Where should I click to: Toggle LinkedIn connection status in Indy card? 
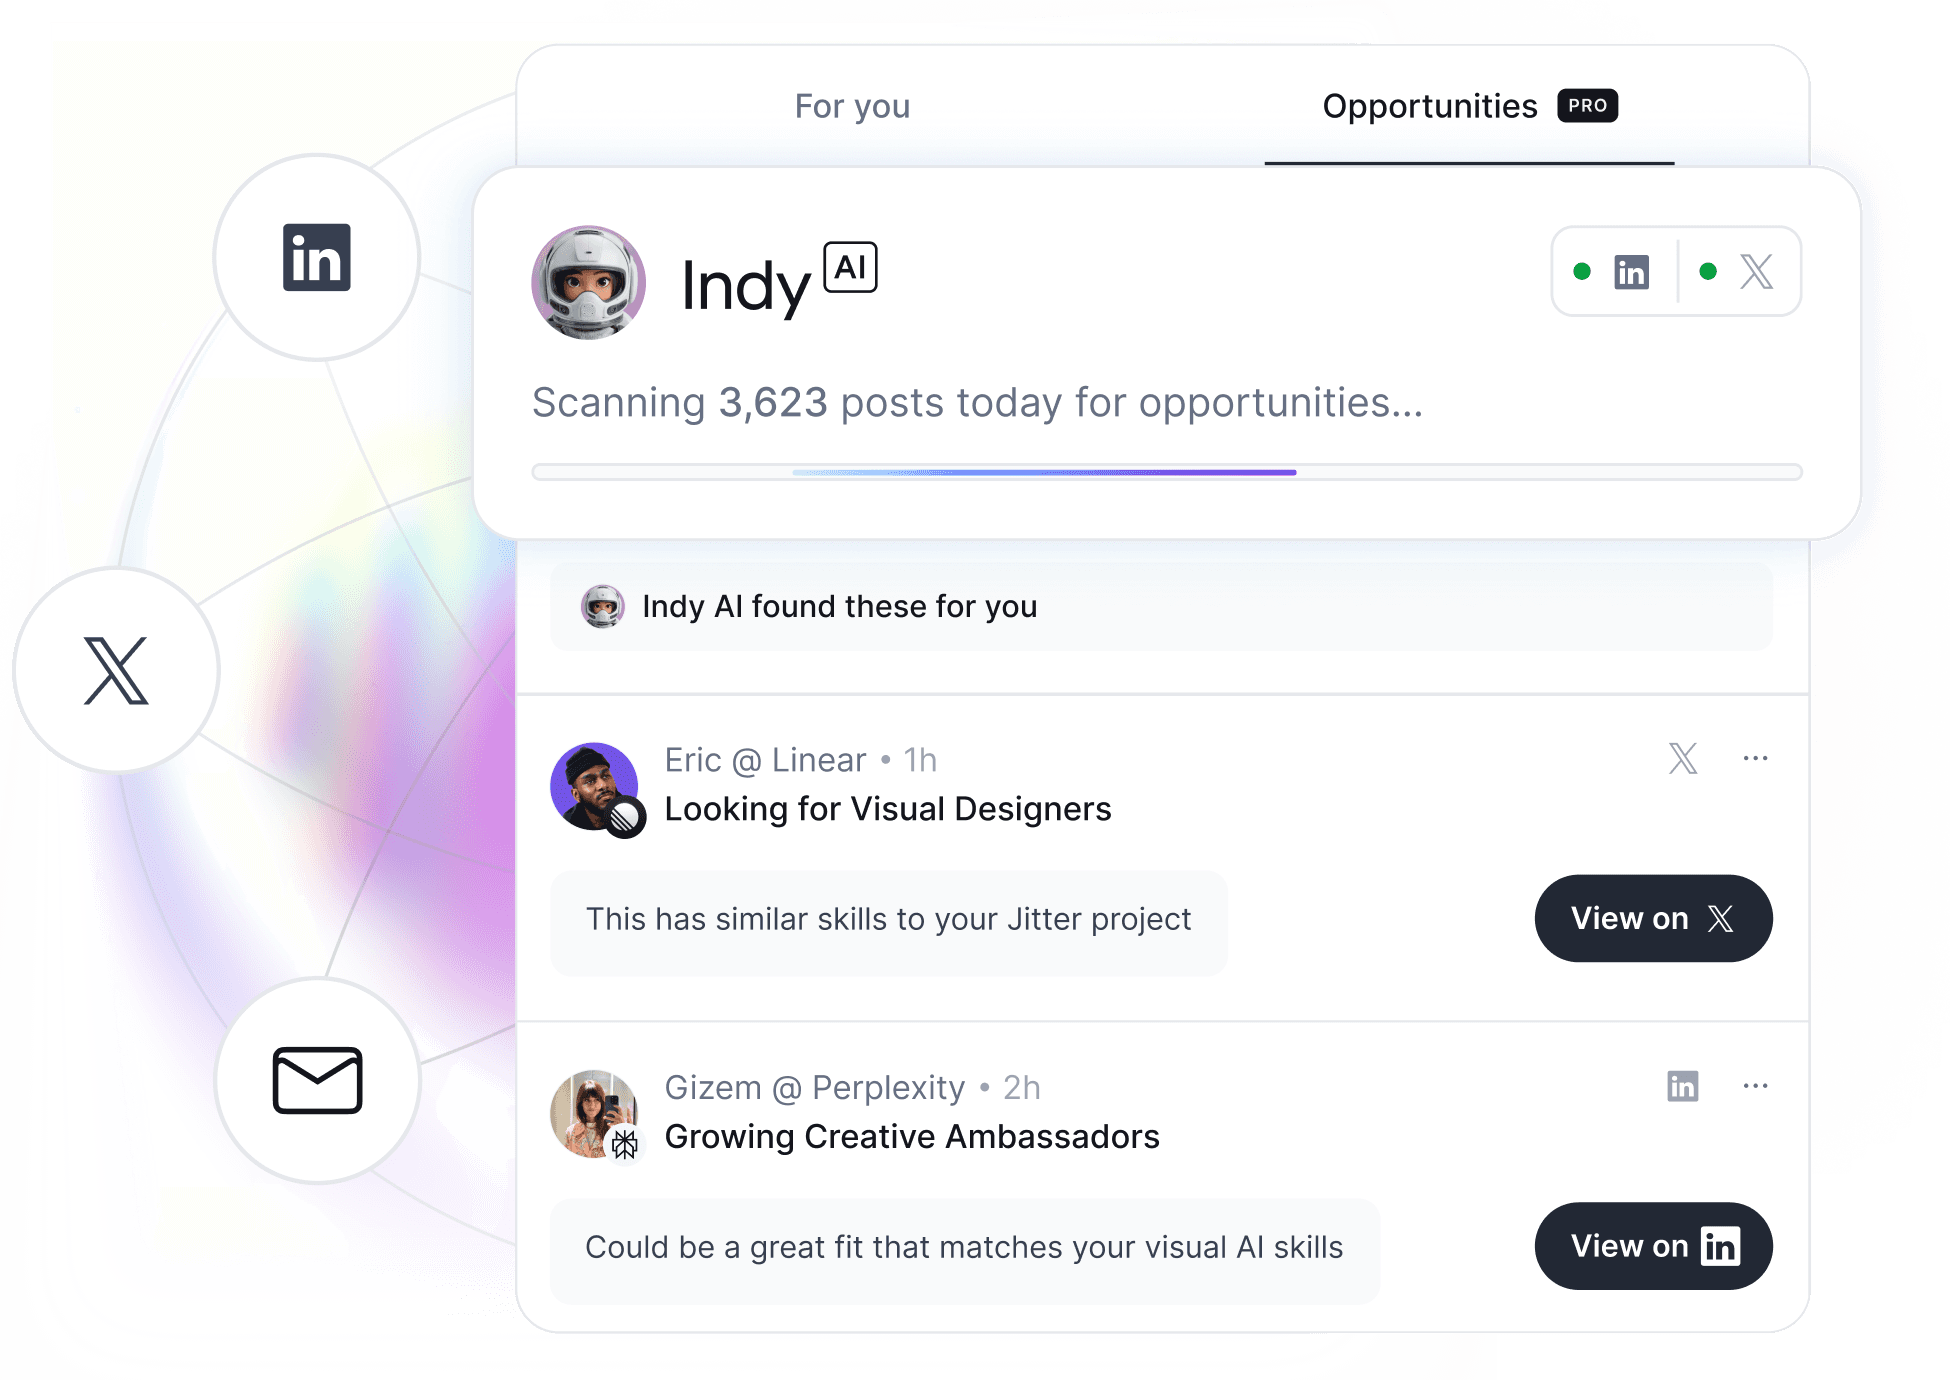click(x=1613, y=272)
